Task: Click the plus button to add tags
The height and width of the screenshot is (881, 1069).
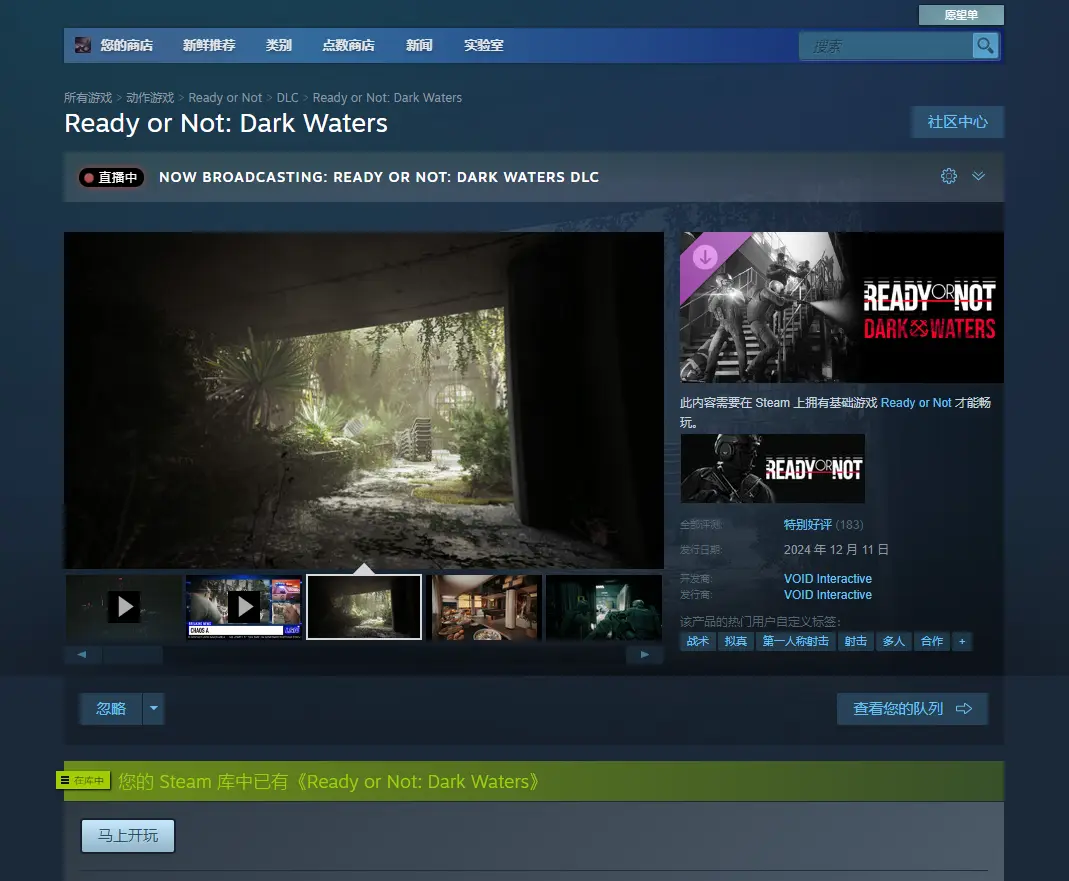Action: point(962,641)
